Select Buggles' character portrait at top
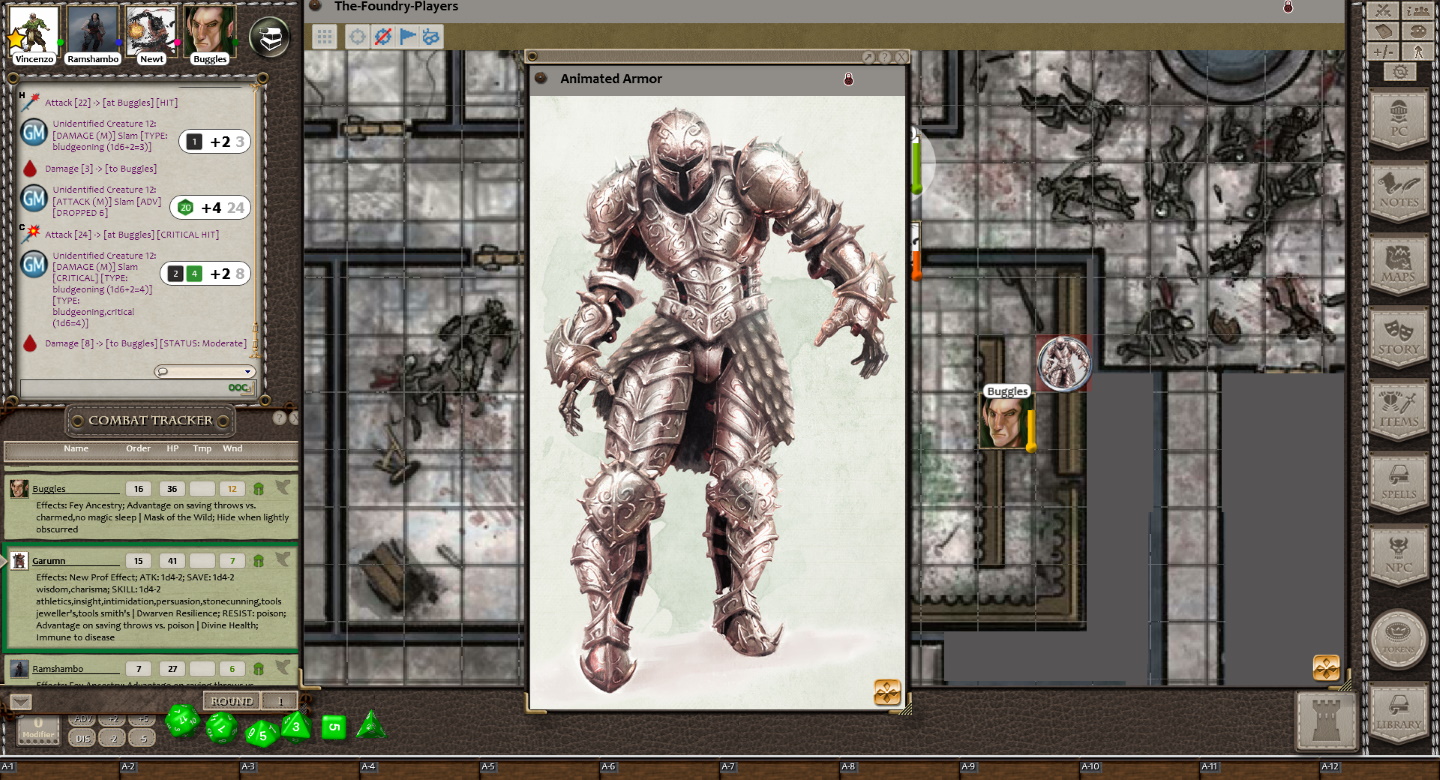1440x780 pixels. 209,30
